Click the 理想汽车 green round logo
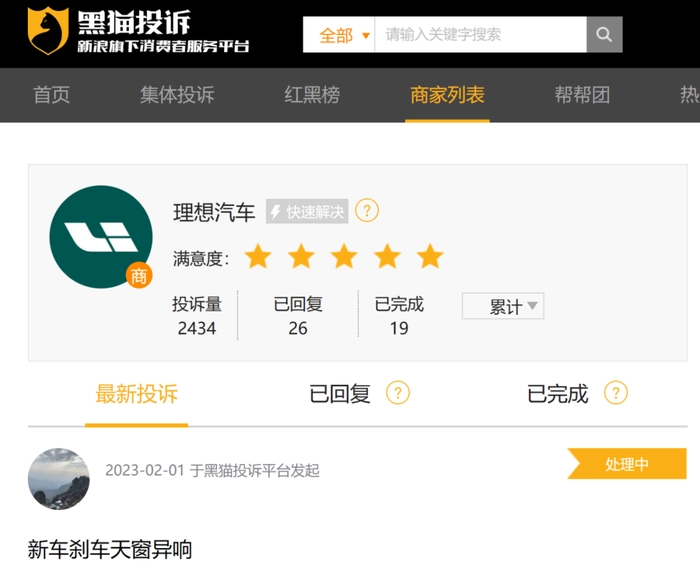 [101, 237]
